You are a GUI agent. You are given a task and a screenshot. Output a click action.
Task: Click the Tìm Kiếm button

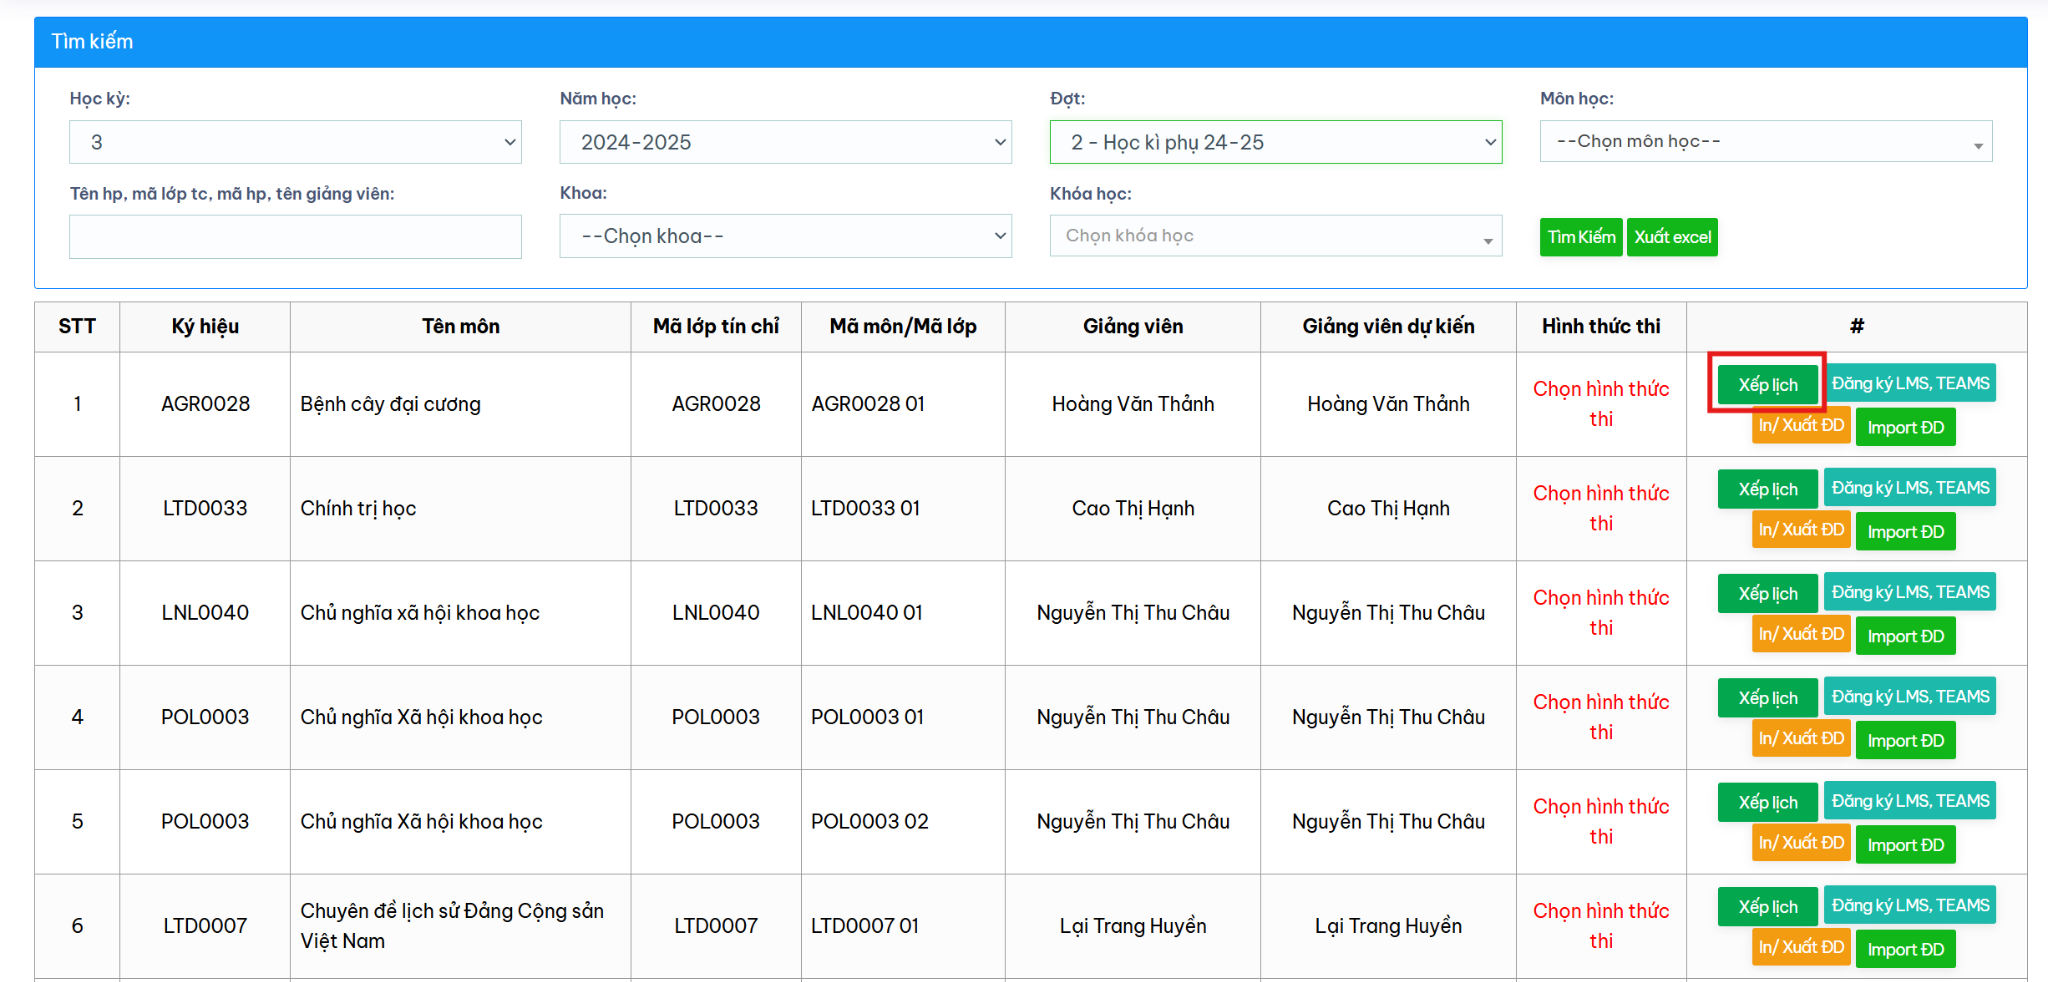pyautogui.click(x=1581, y=237)
